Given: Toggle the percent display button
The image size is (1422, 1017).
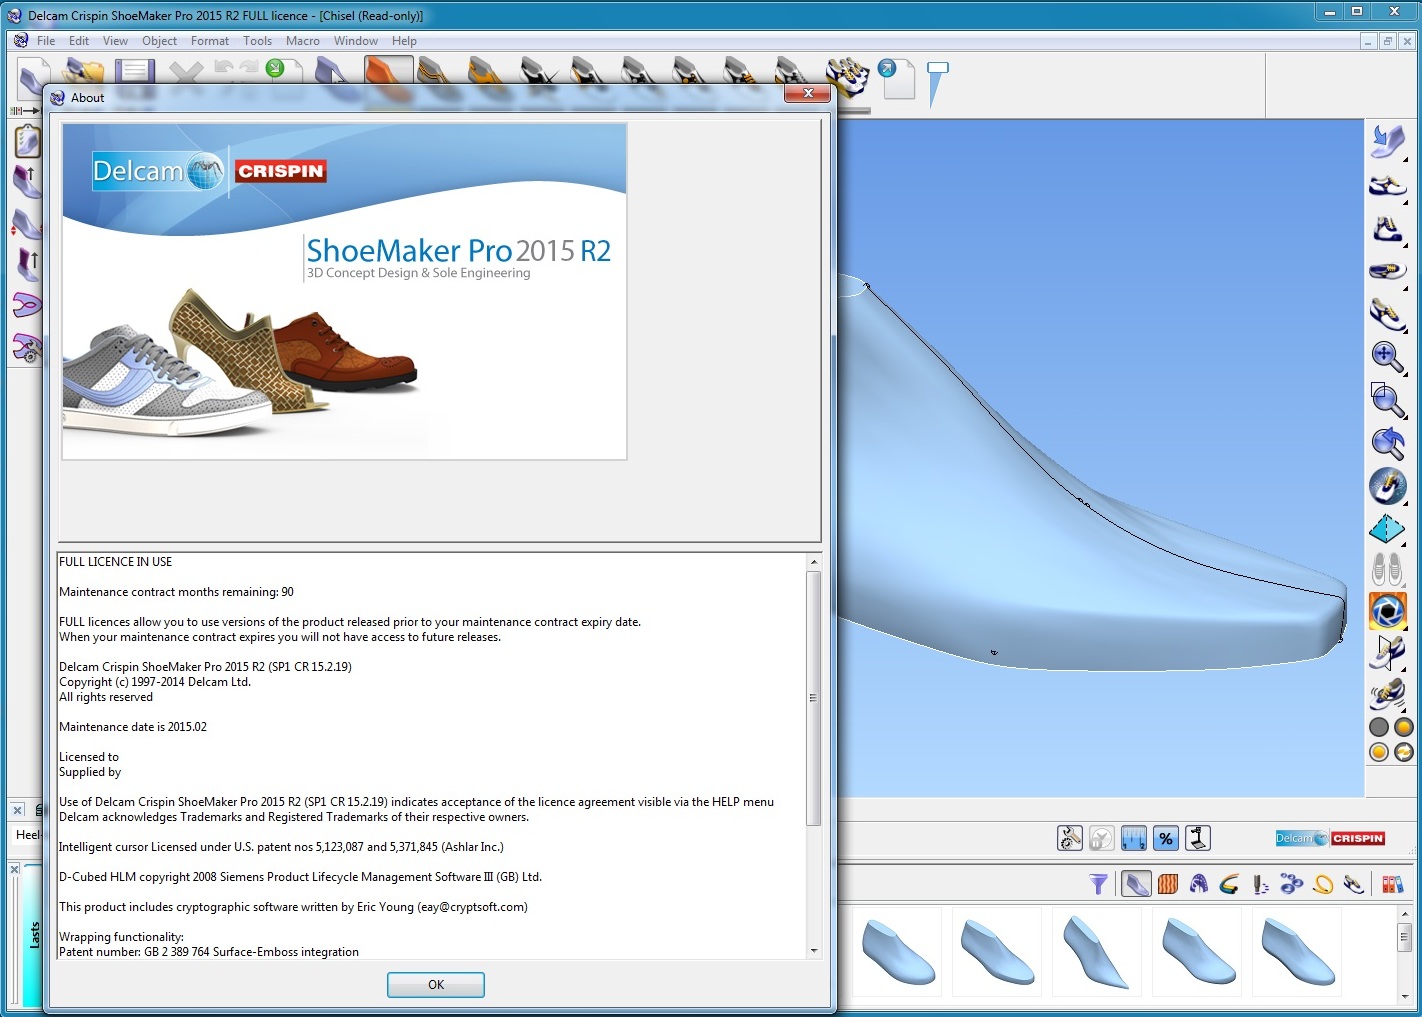Looking at the screenshot, I should pyautogui.click(x=1166, y=839).
